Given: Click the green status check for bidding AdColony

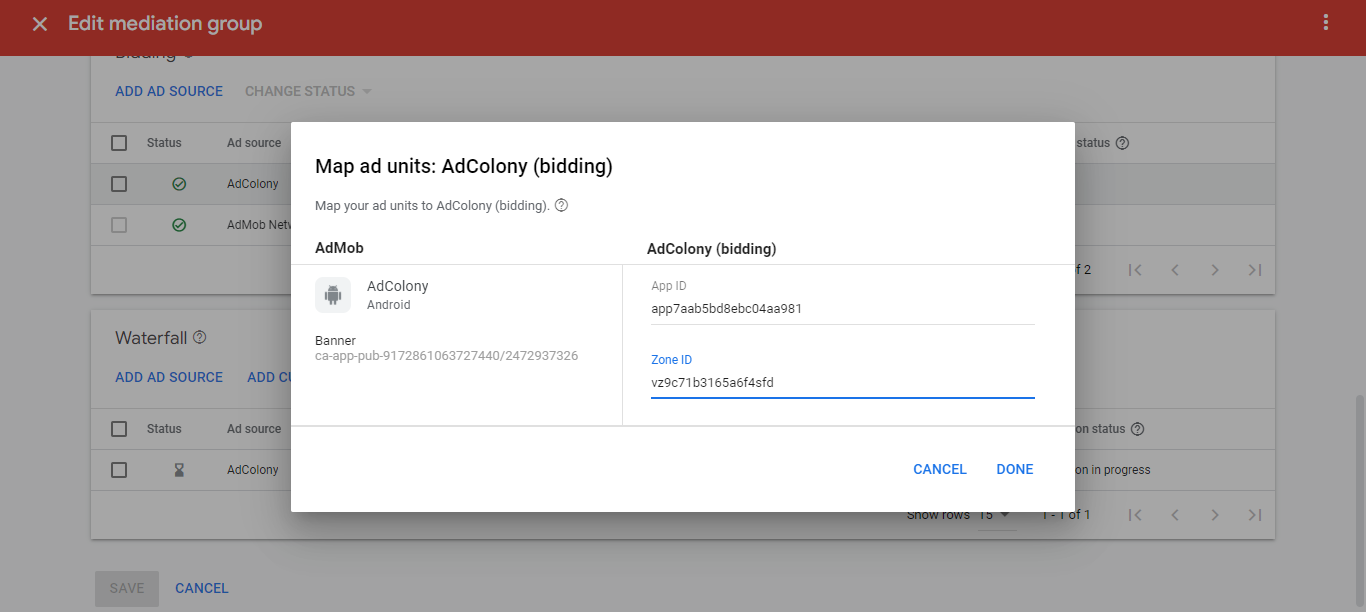Looking at the screenshot, I should (x=179, y=184).
